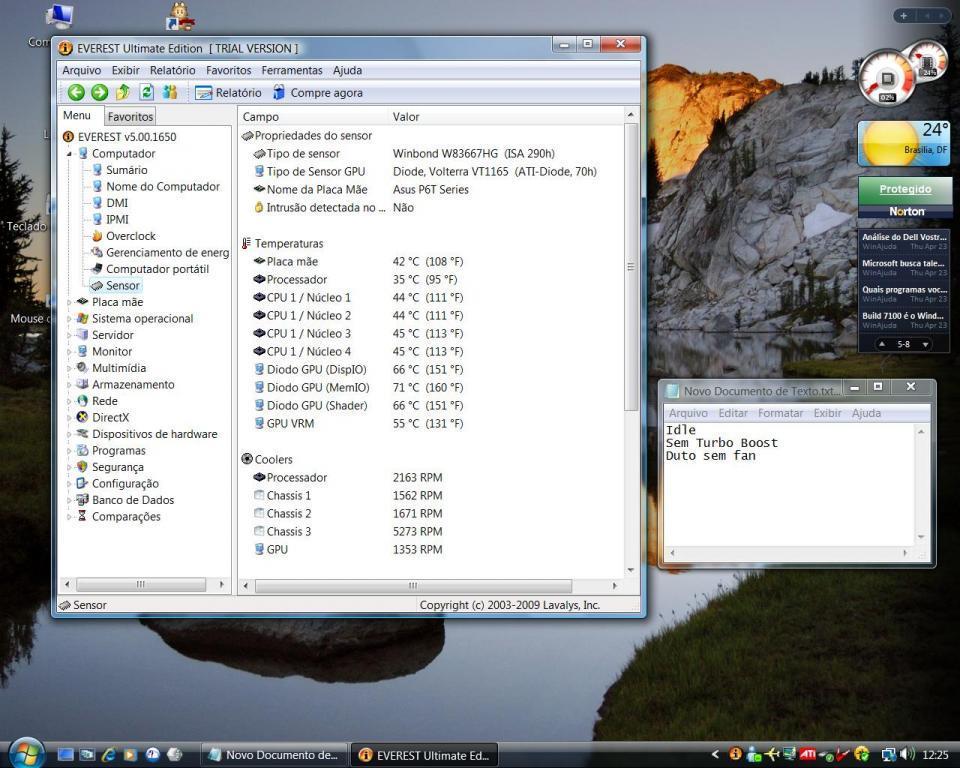Click the ATI icon in system tray
960x768 pixels.
[807, 754]
